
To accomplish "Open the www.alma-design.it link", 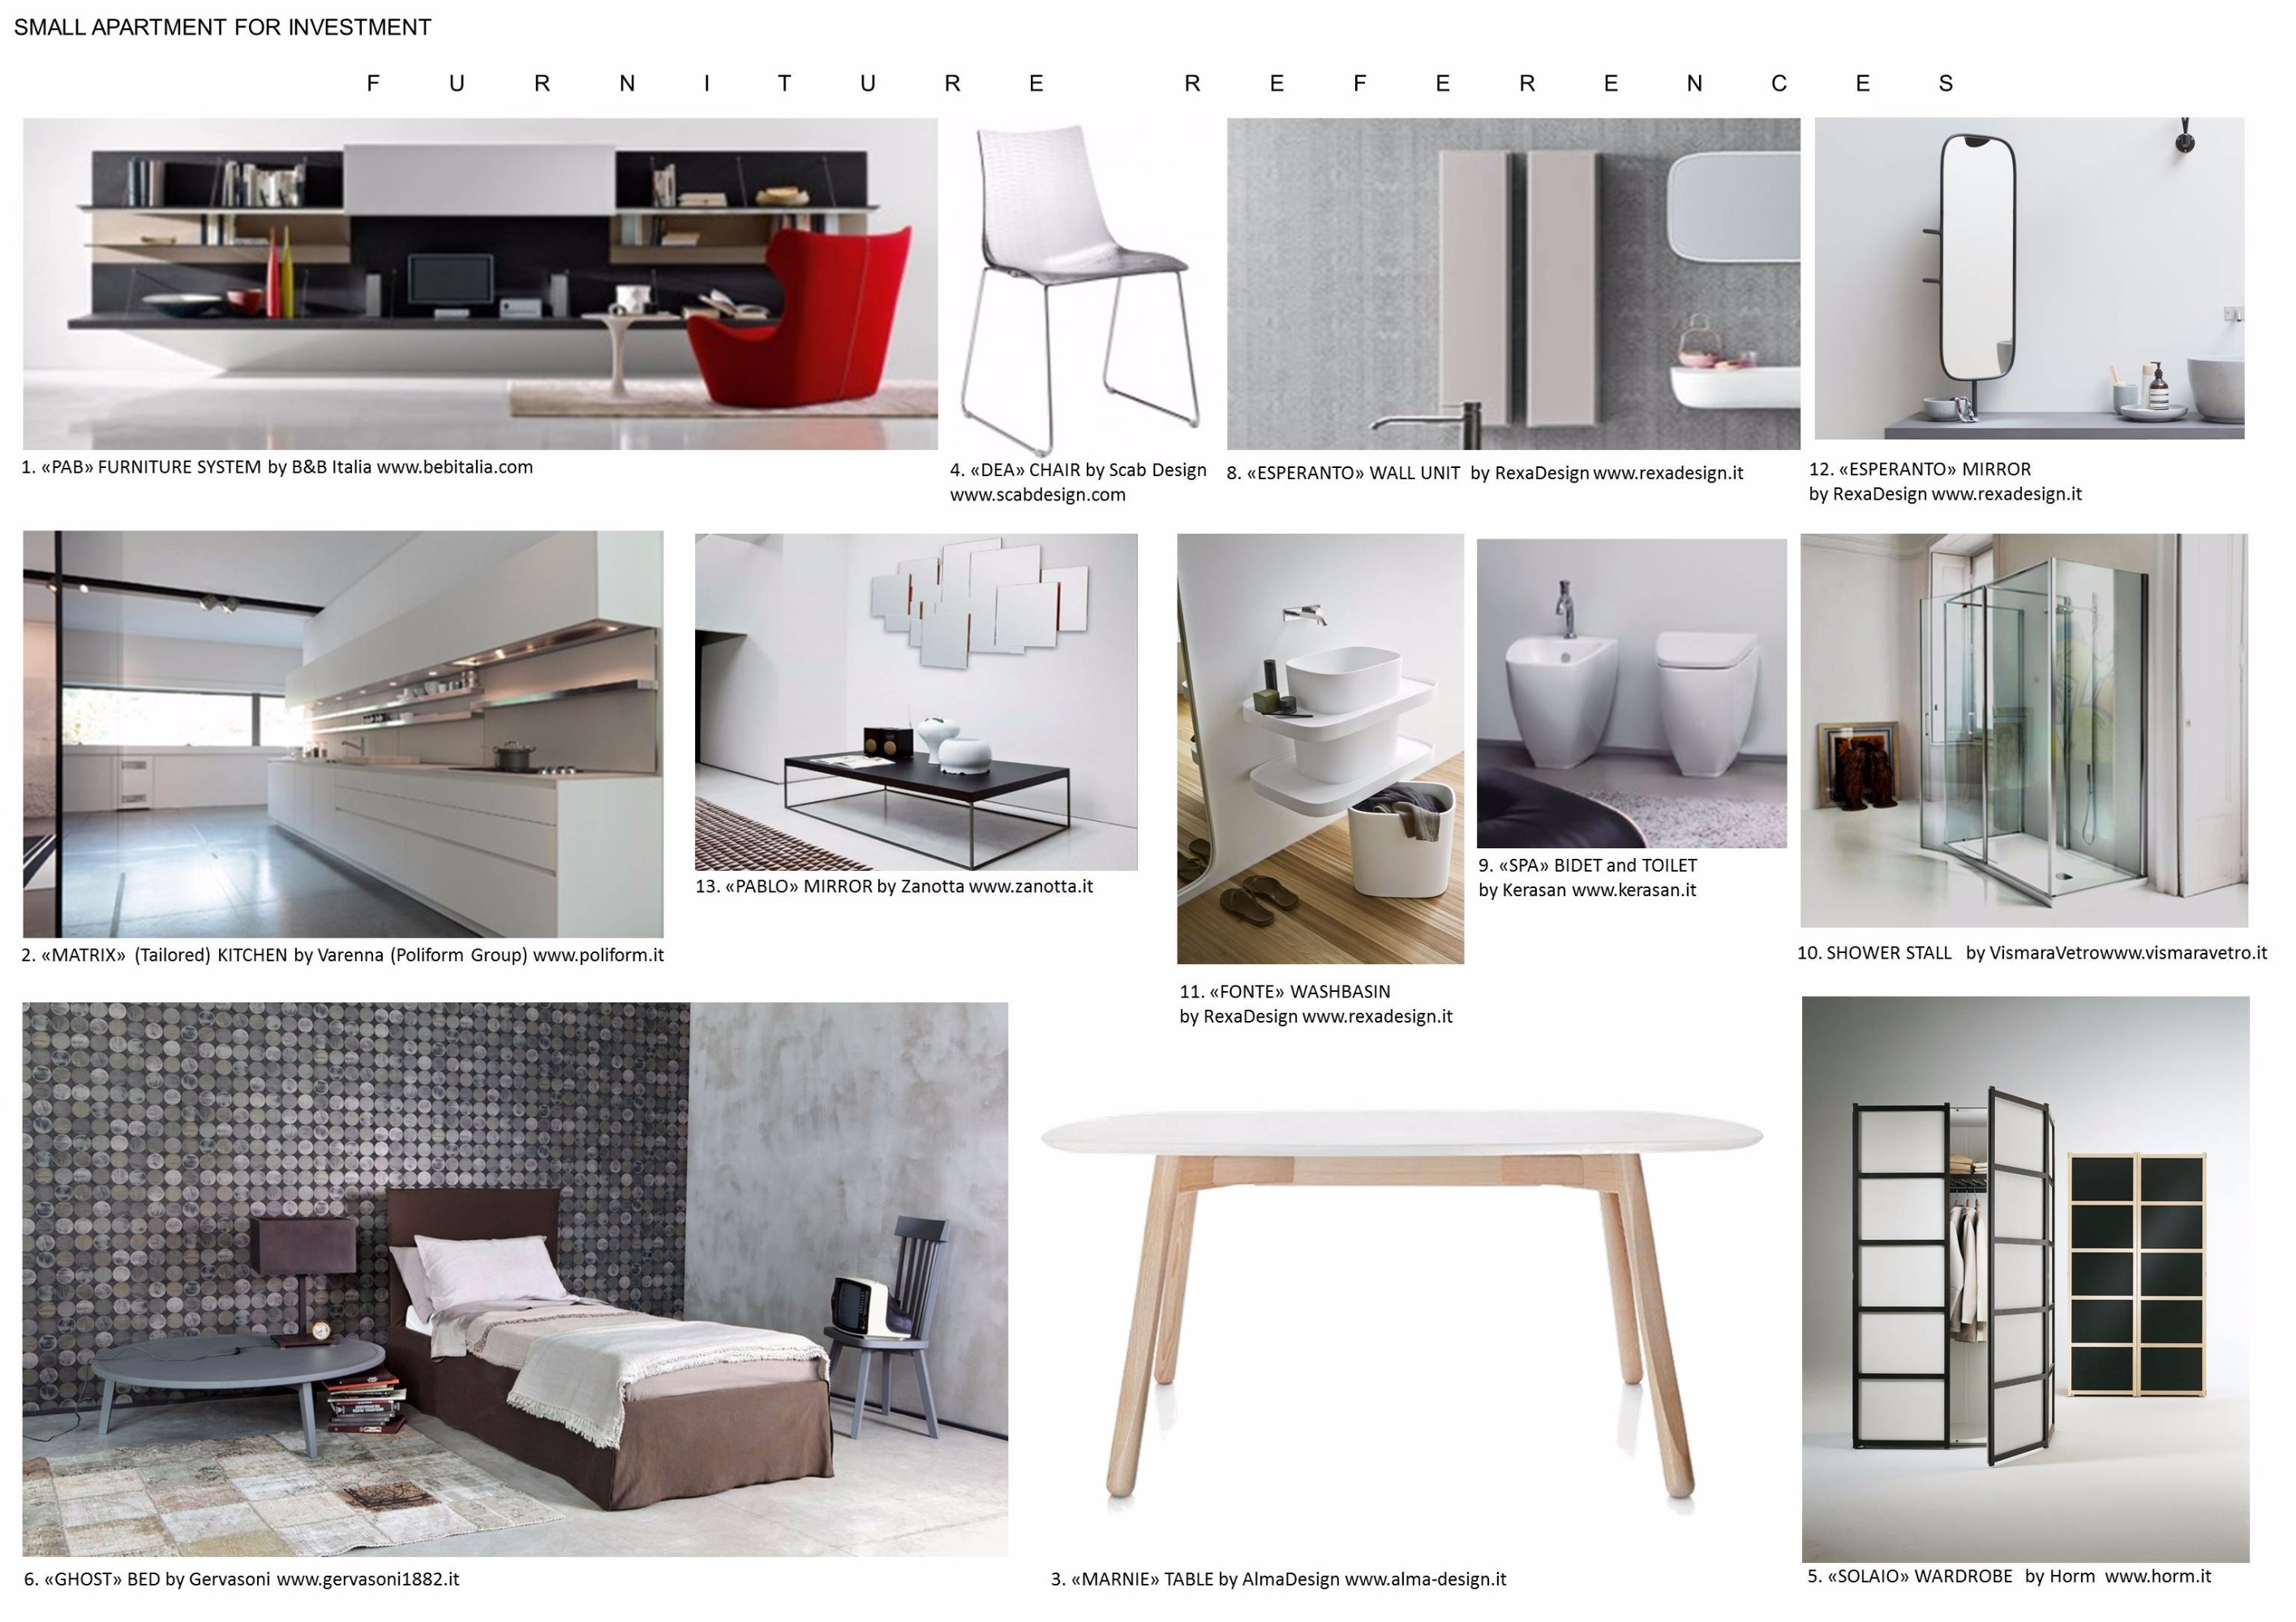I will pyautogui.click(x=1424, y=1579).
